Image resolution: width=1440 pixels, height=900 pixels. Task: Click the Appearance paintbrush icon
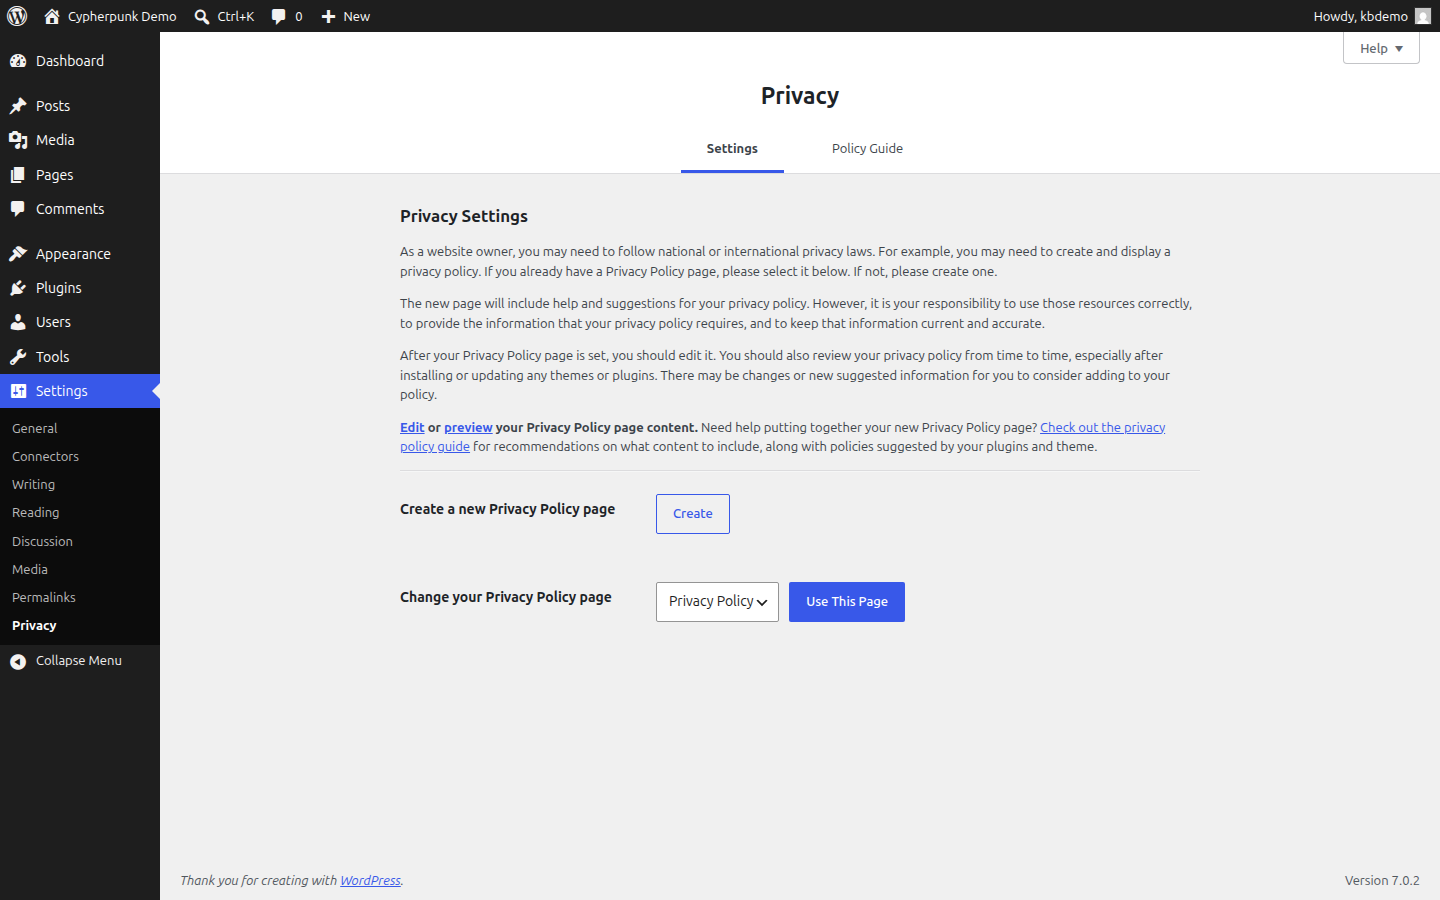[x=18, y=254]
